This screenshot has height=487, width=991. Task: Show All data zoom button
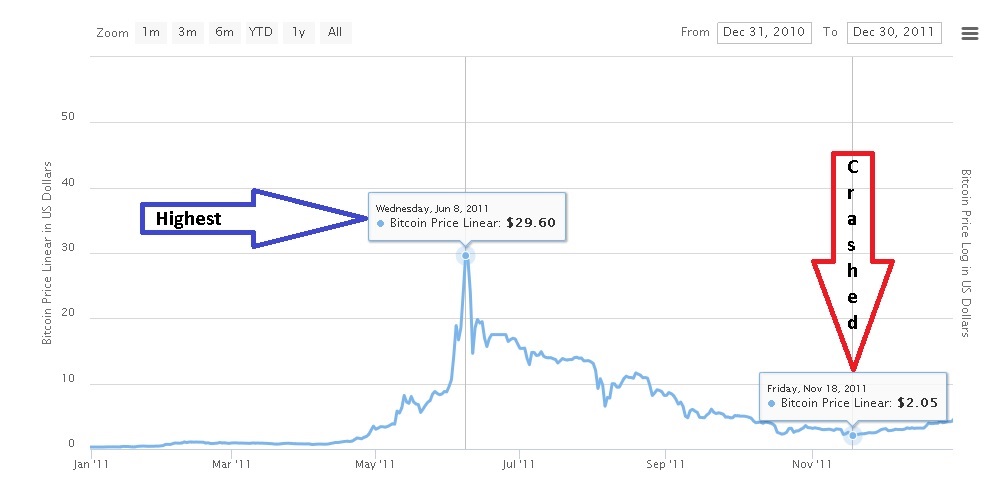[335, 32]
